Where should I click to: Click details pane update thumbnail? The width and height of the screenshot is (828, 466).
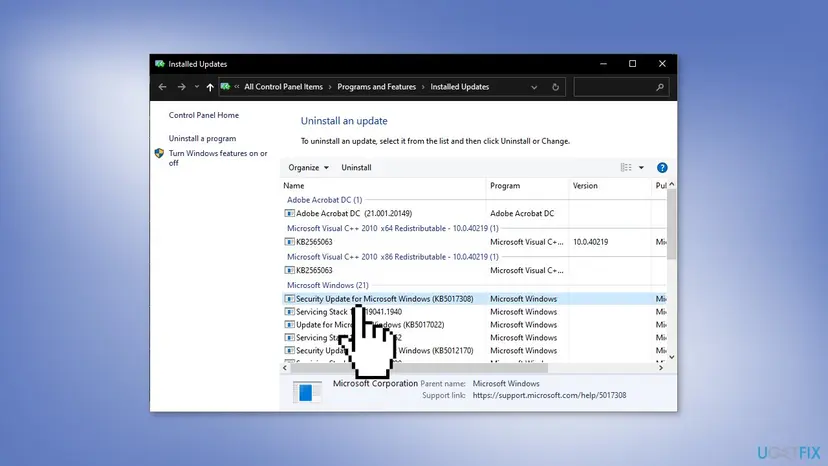(307, 392)
